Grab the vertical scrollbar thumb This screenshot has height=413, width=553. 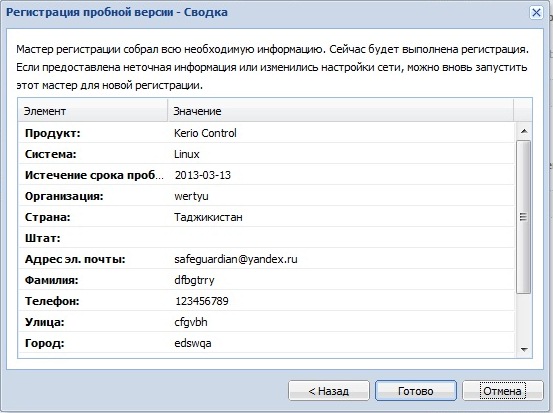[524, 217]
